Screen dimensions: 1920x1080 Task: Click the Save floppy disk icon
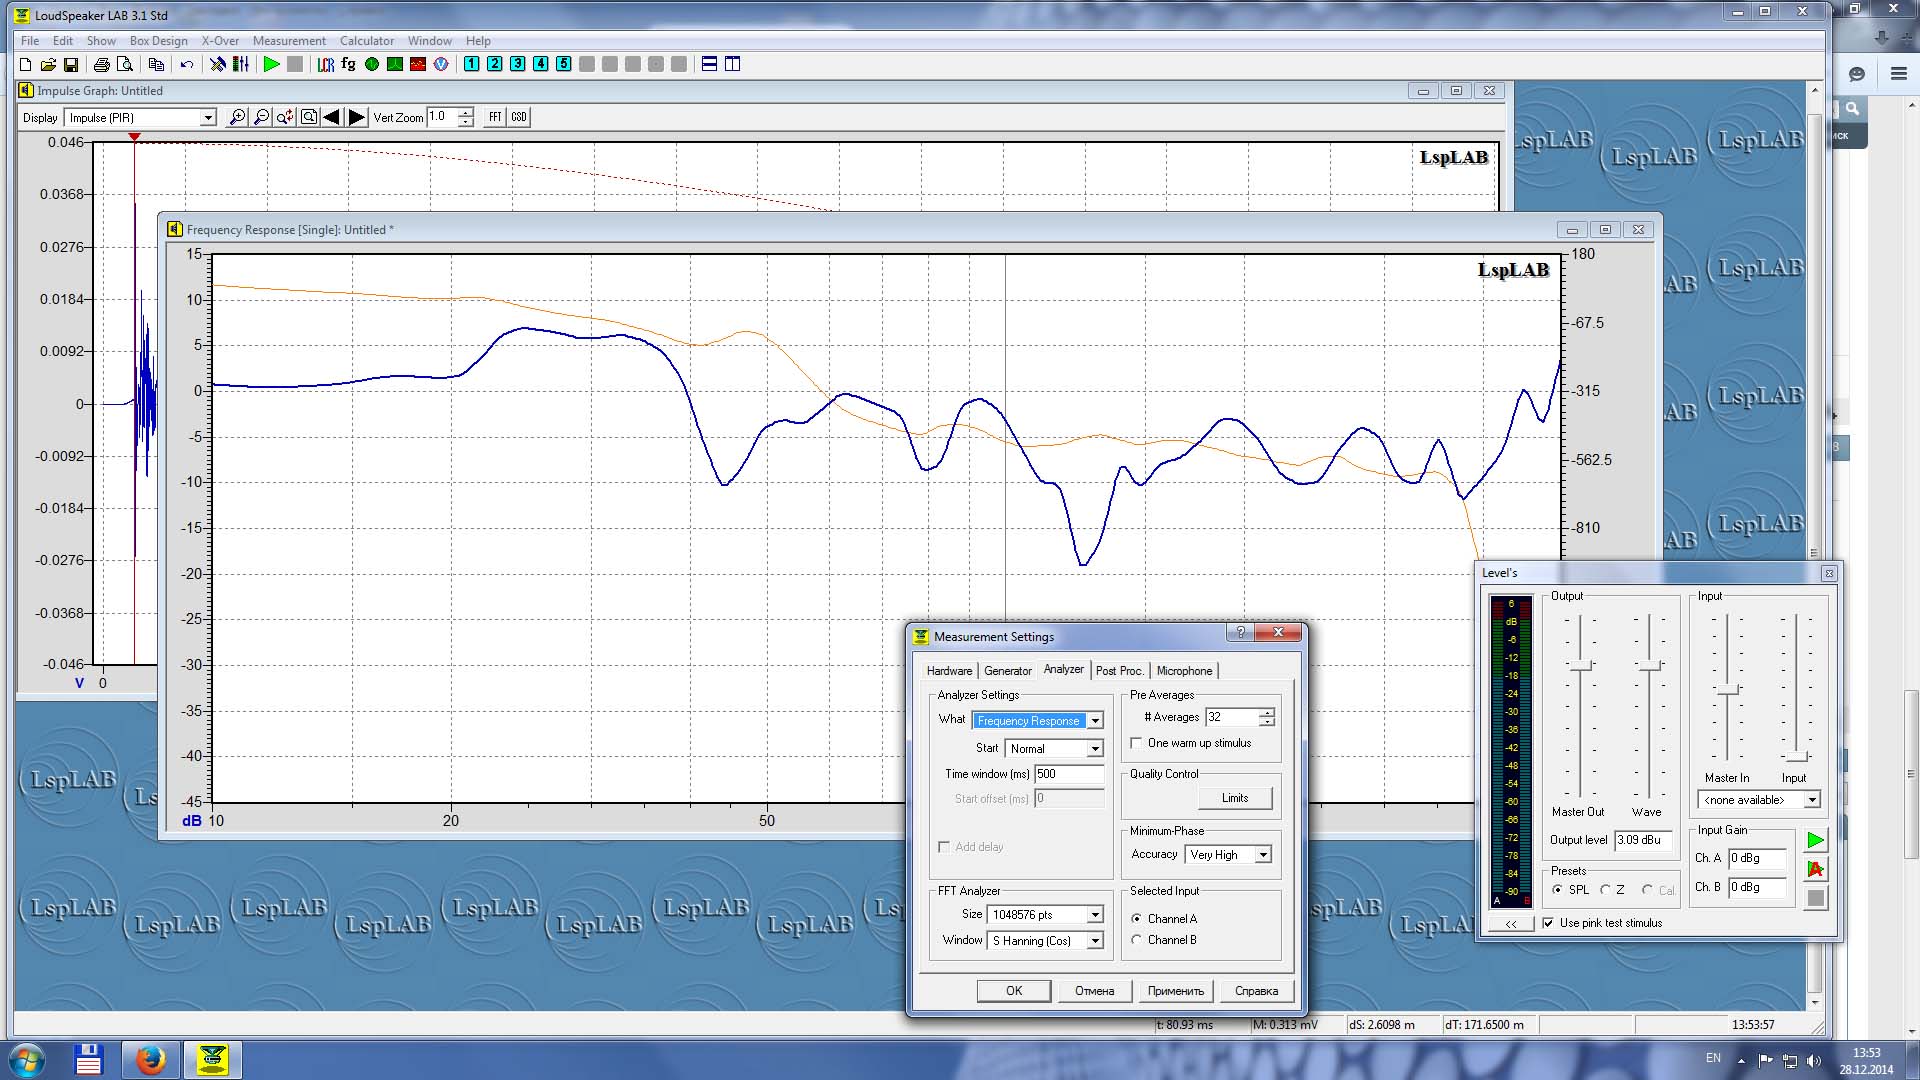pyautogui.click(x=71, y=64)
